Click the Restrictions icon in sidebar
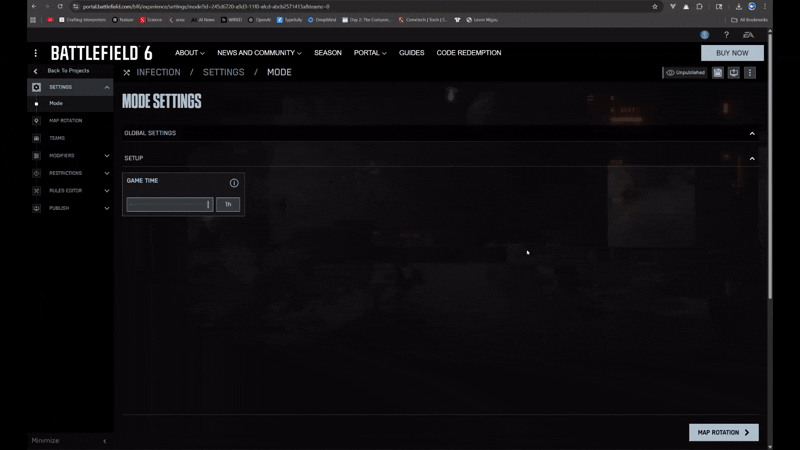This screenshot has width=800, height=450. tap(36, 173)
